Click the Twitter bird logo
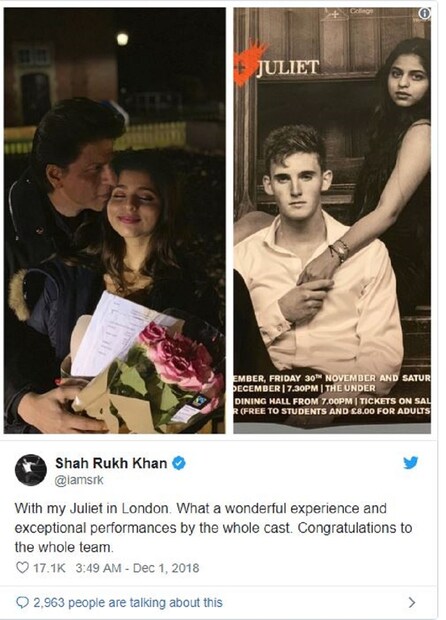Viewport: 446px width, 620px height. coord(411,463)
